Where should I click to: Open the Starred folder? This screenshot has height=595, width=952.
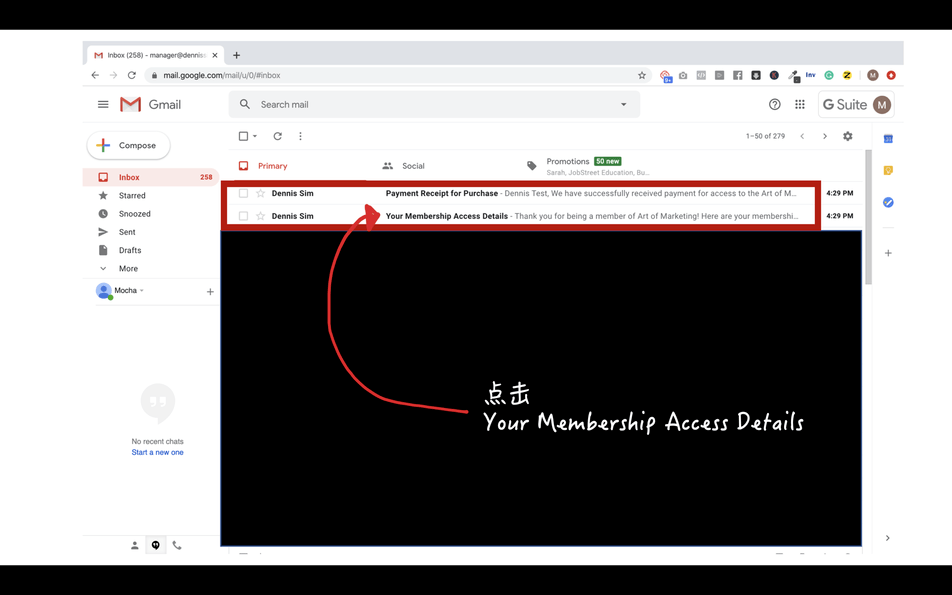tap(151, 196)
